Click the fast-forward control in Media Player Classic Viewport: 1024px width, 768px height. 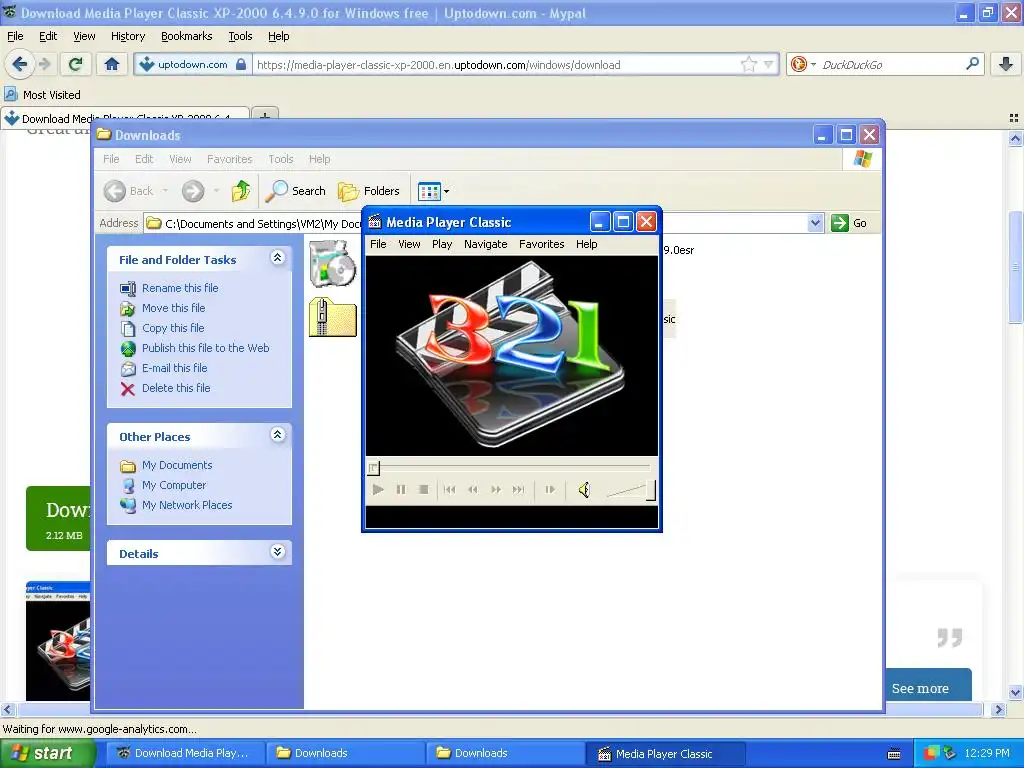pos(496,489)
